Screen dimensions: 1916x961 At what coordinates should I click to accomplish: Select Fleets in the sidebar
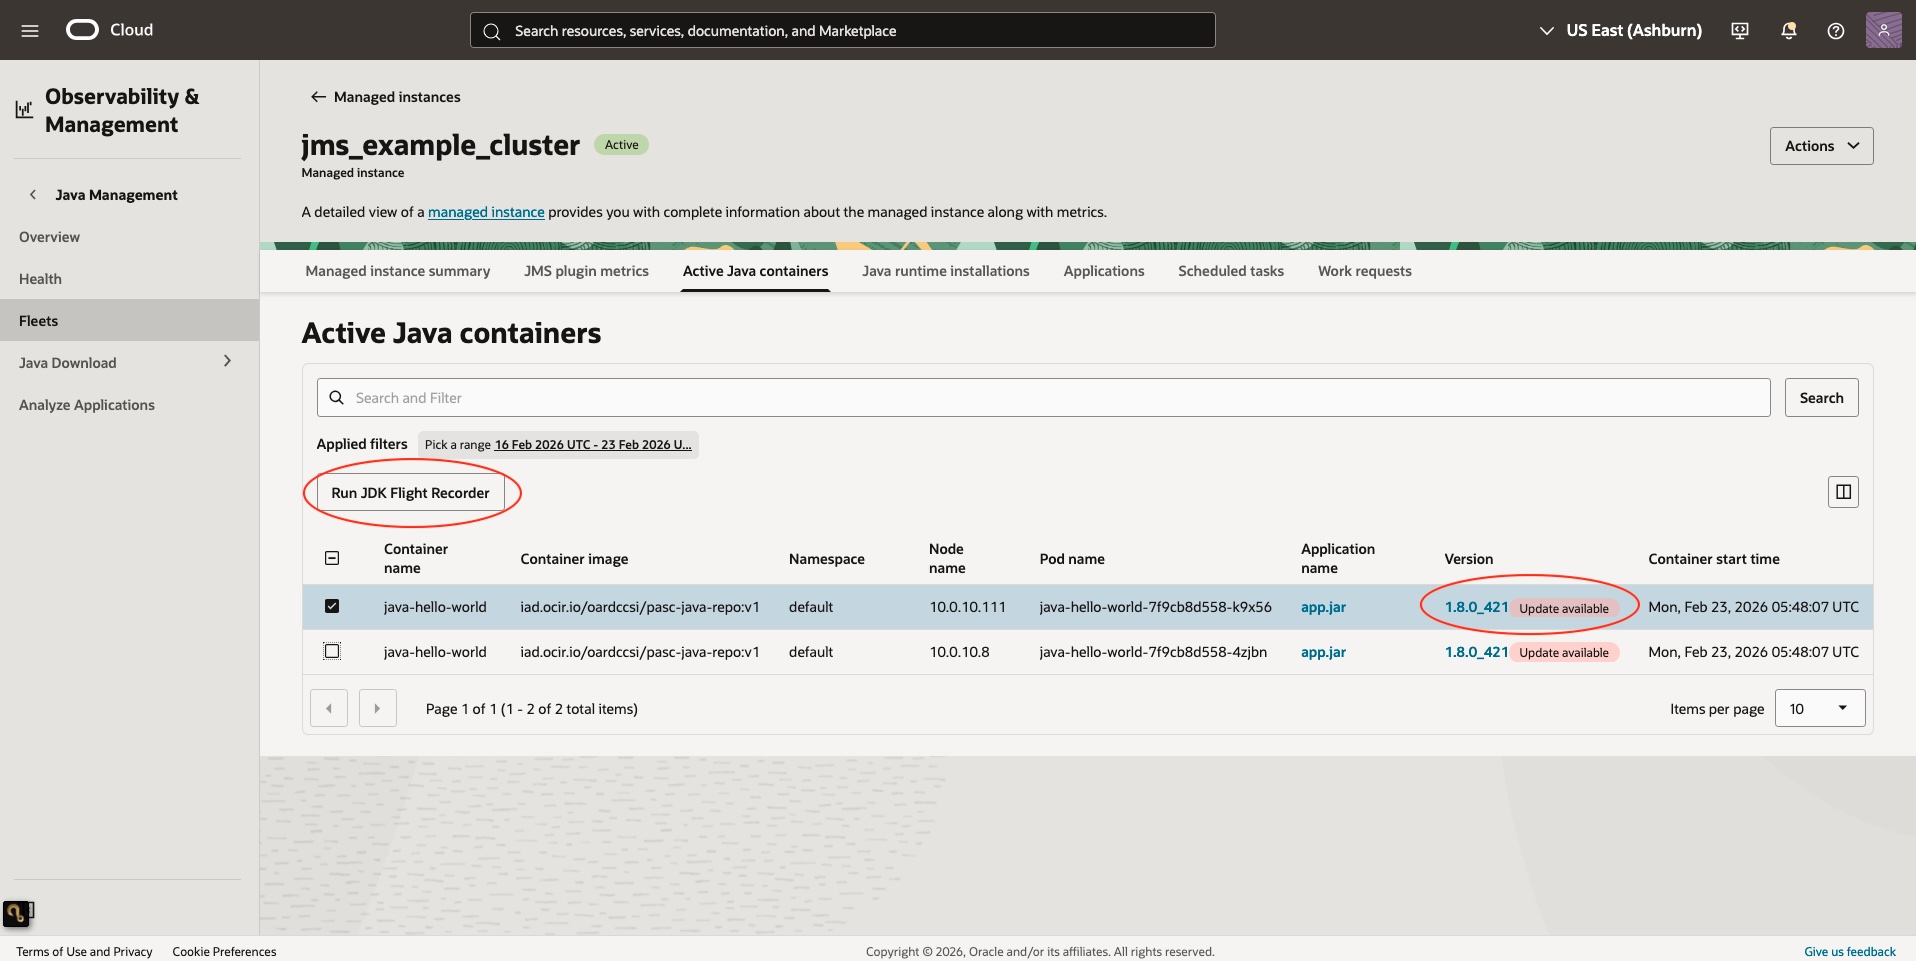point(129,321)
